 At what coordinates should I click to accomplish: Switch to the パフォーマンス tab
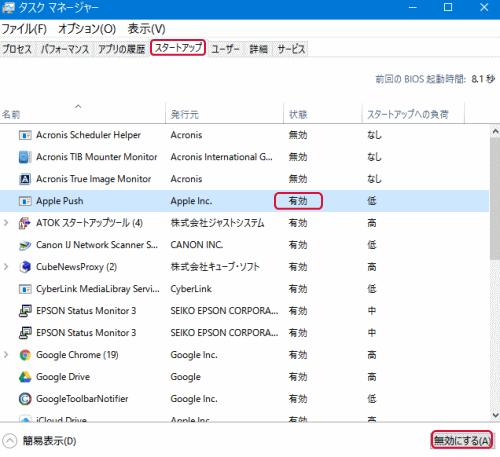tap(65, 49)
